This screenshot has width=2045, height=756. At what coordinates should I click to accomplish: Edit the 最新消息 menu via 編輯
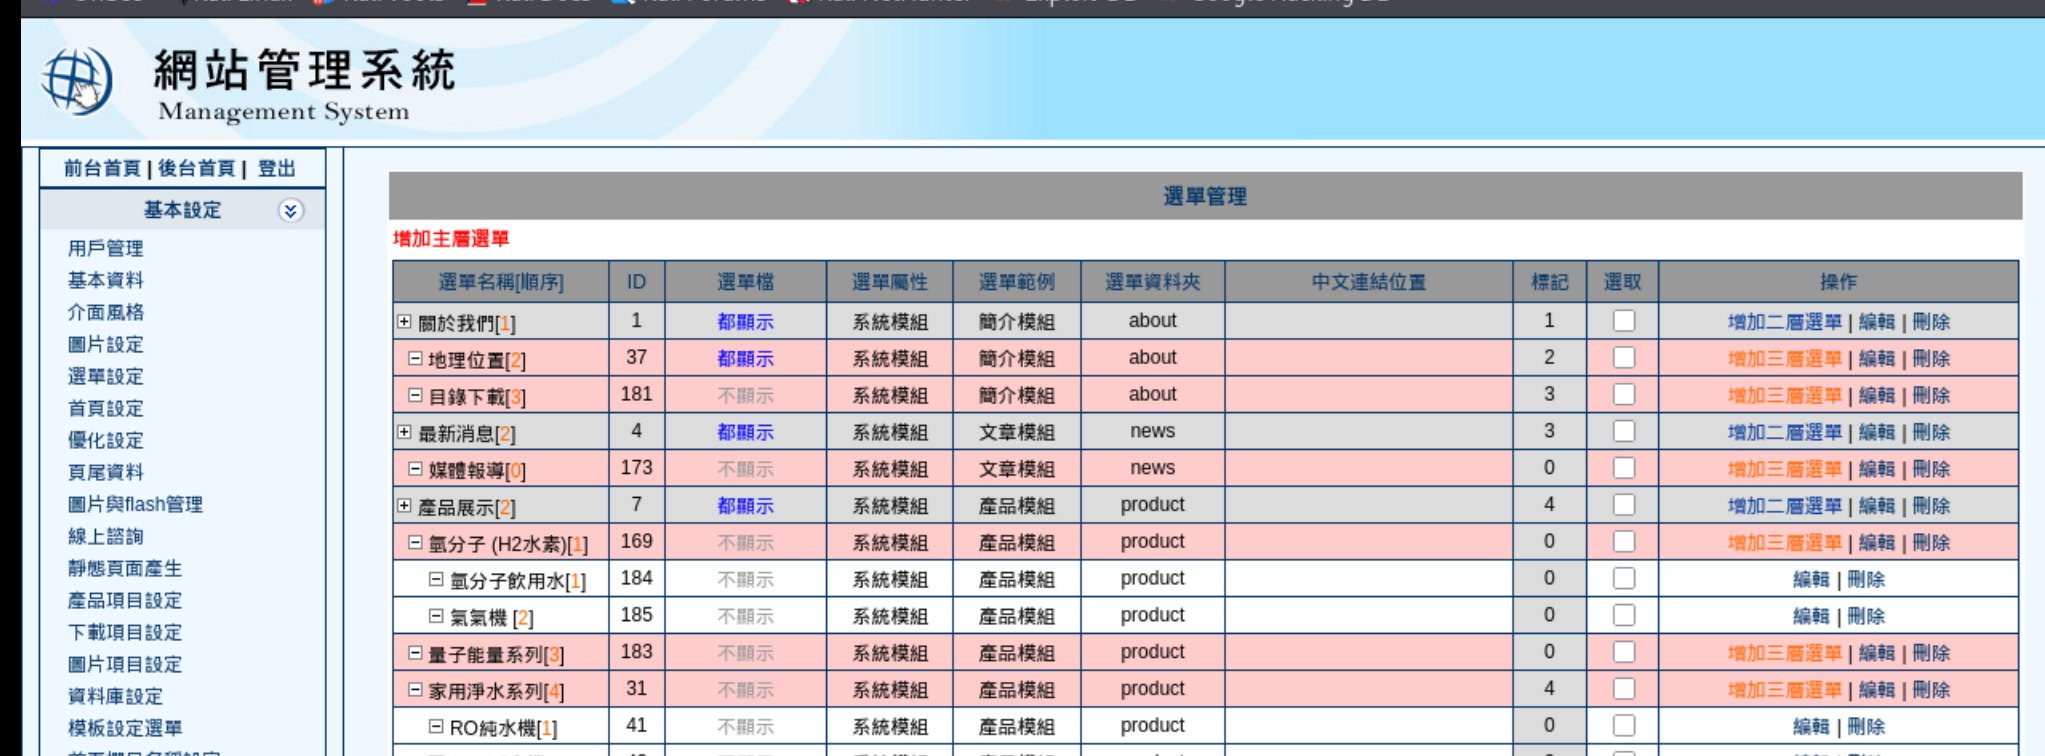(1877, 433)
